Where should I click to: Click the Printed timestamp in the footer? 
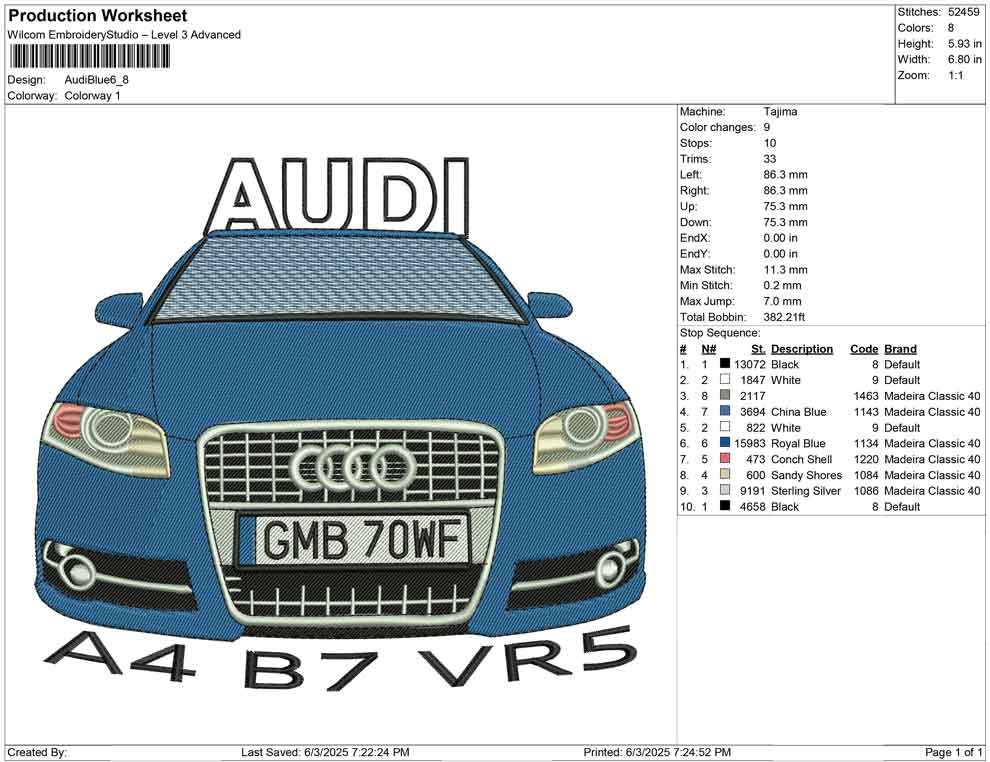657,752
